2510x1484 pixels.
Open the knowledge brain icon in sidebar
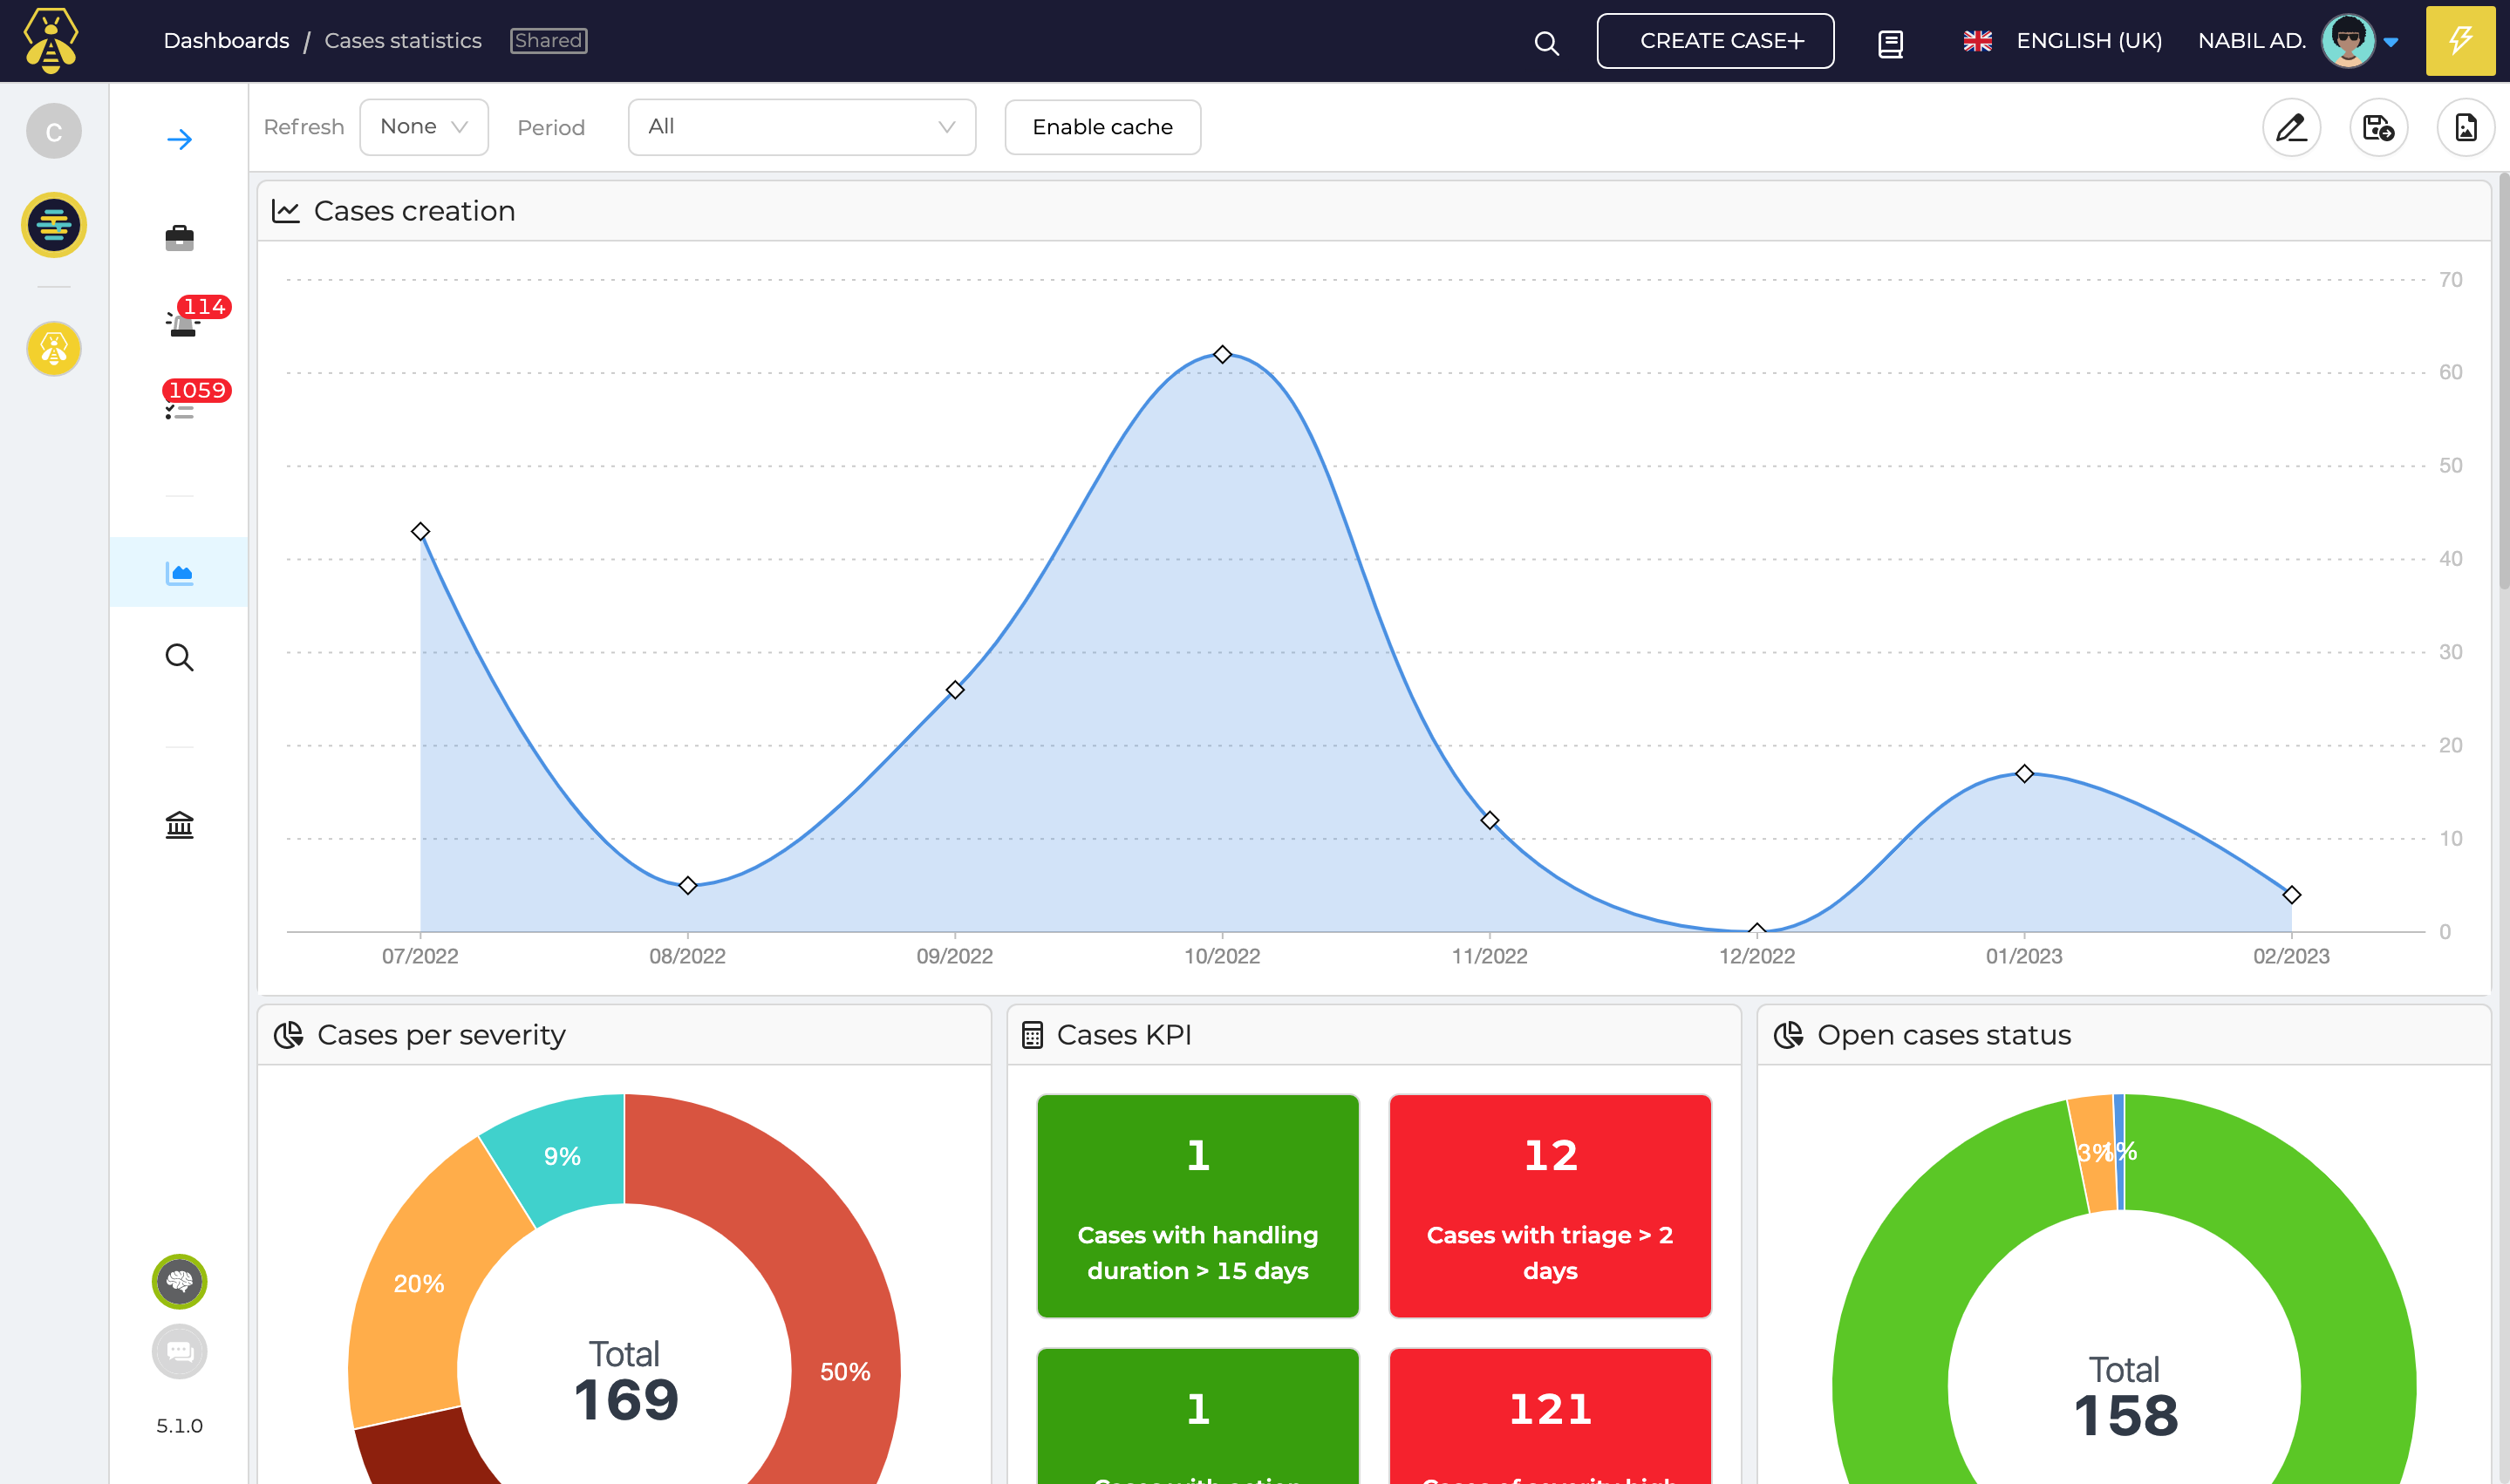[x=179, y=1281]
